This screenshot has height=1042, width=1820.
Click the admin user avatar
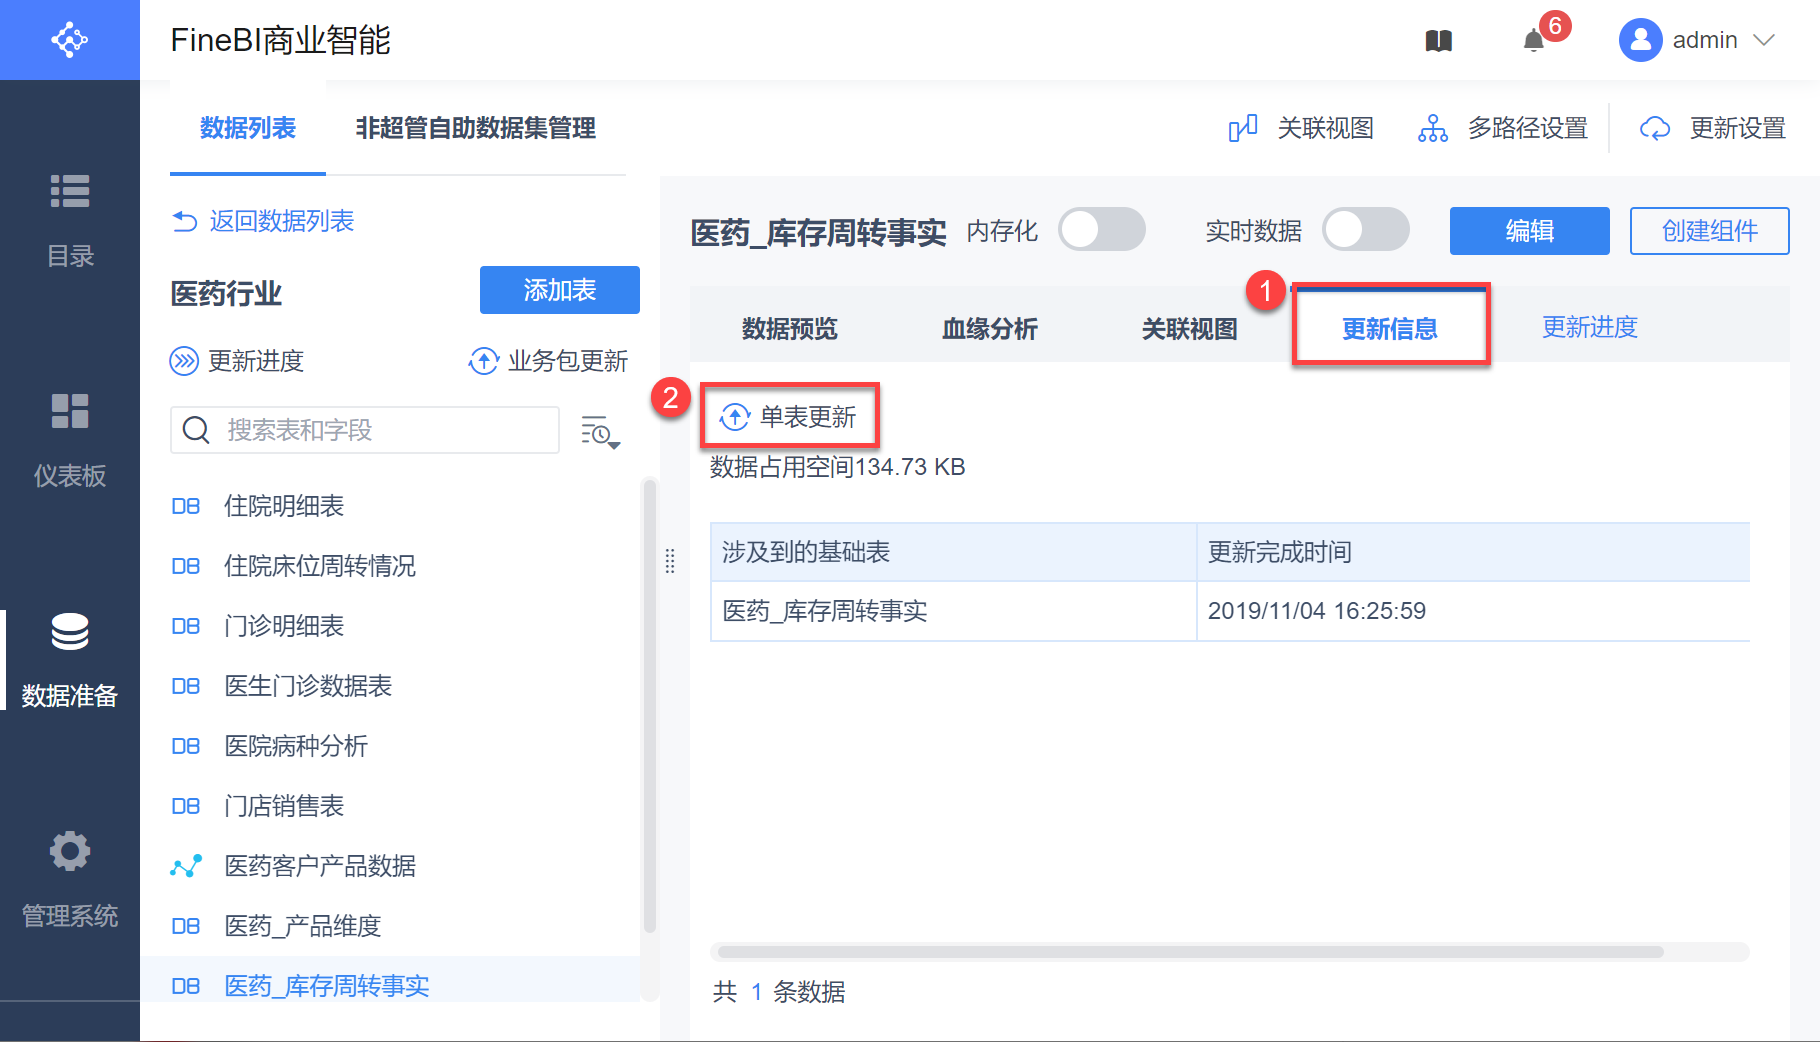(x=1640, y=40)
